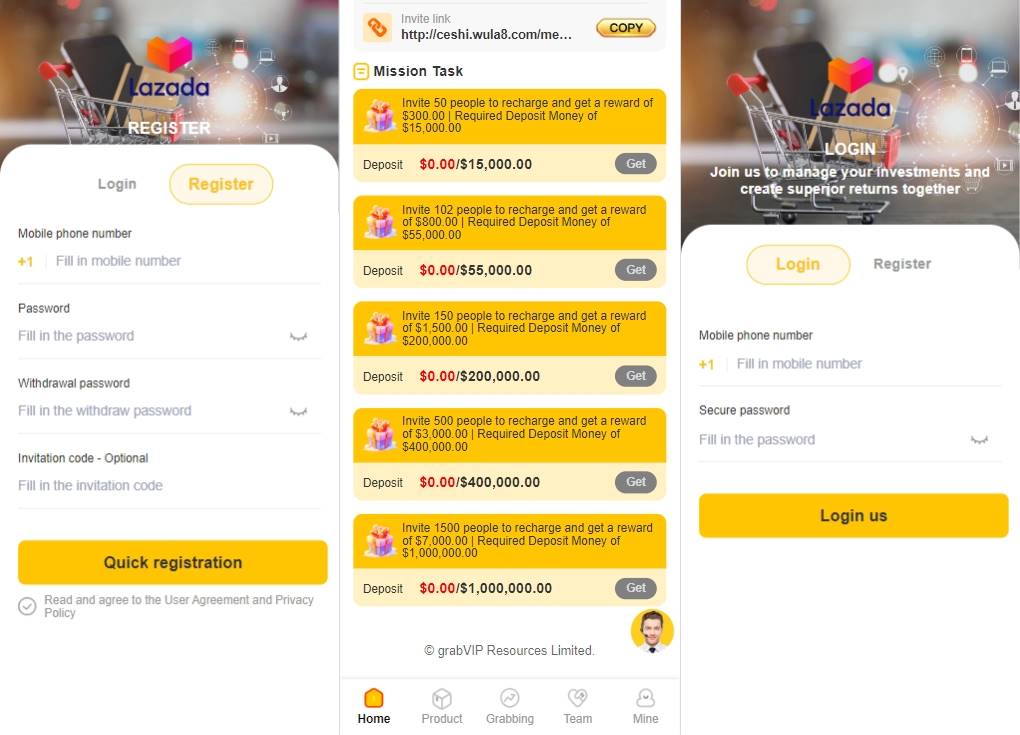The image size is (1020, 735).
Task: Click the Quick registration button
Action: click(172, 562)
